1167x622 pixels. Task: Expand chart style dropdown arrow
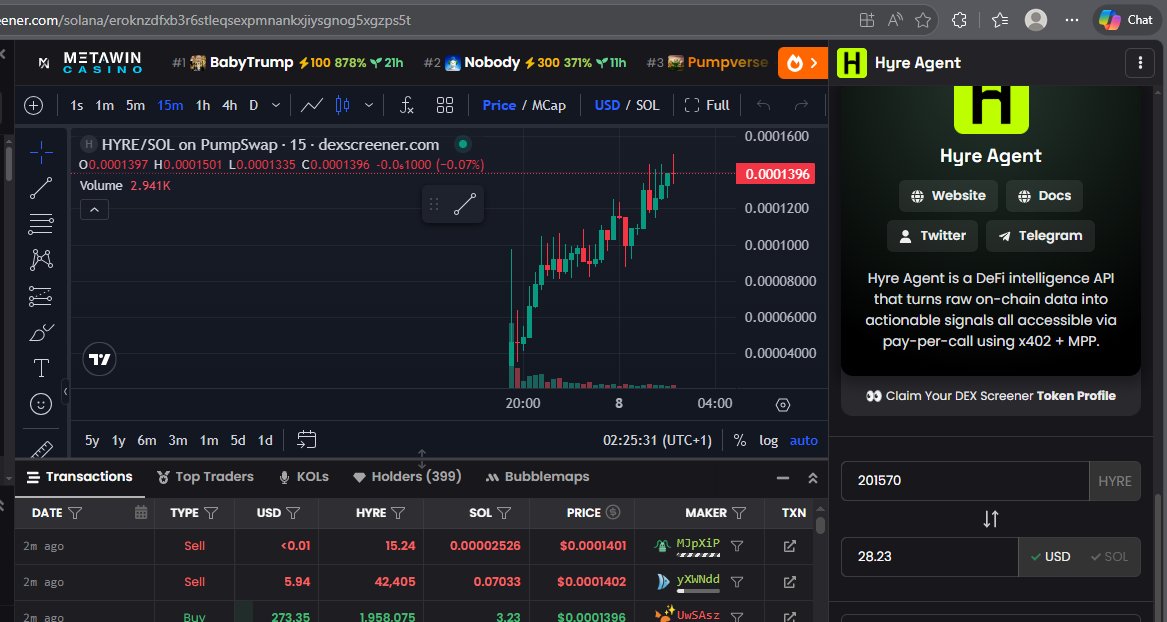point(368,105)
